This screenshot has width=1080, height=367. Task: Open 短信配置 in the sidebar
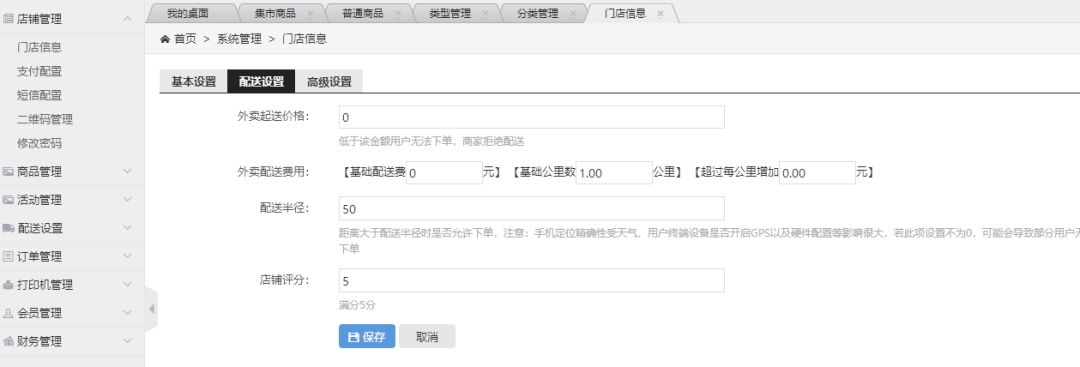point(39,96)
